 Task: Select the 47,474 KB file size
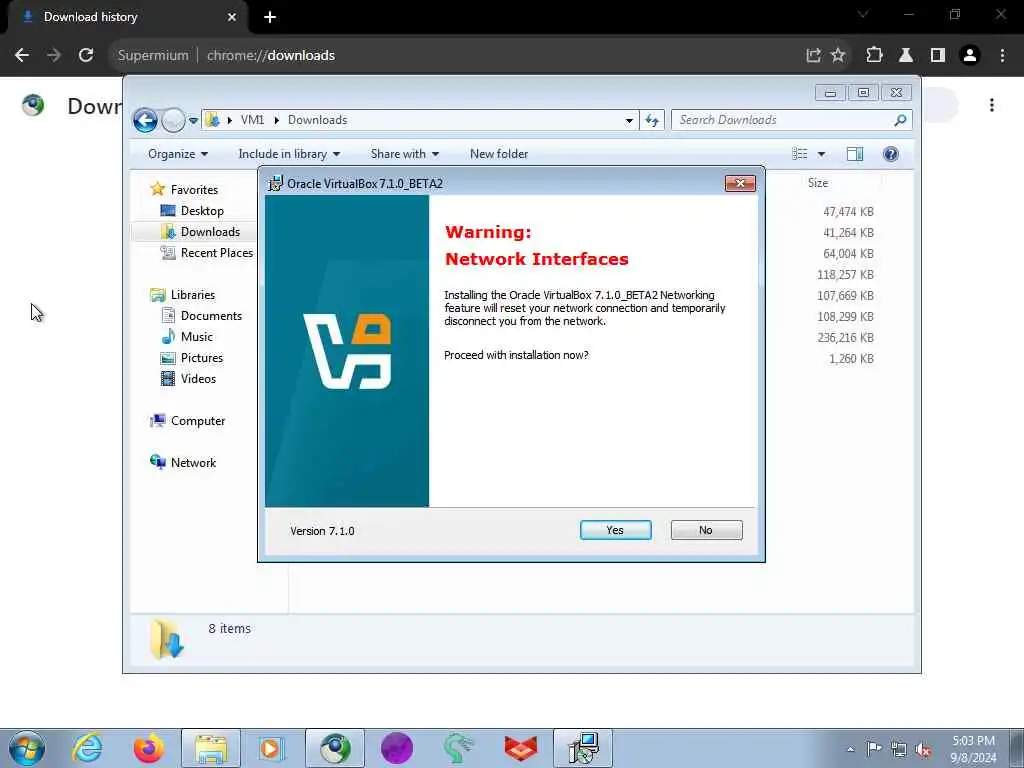coord(848,212)
